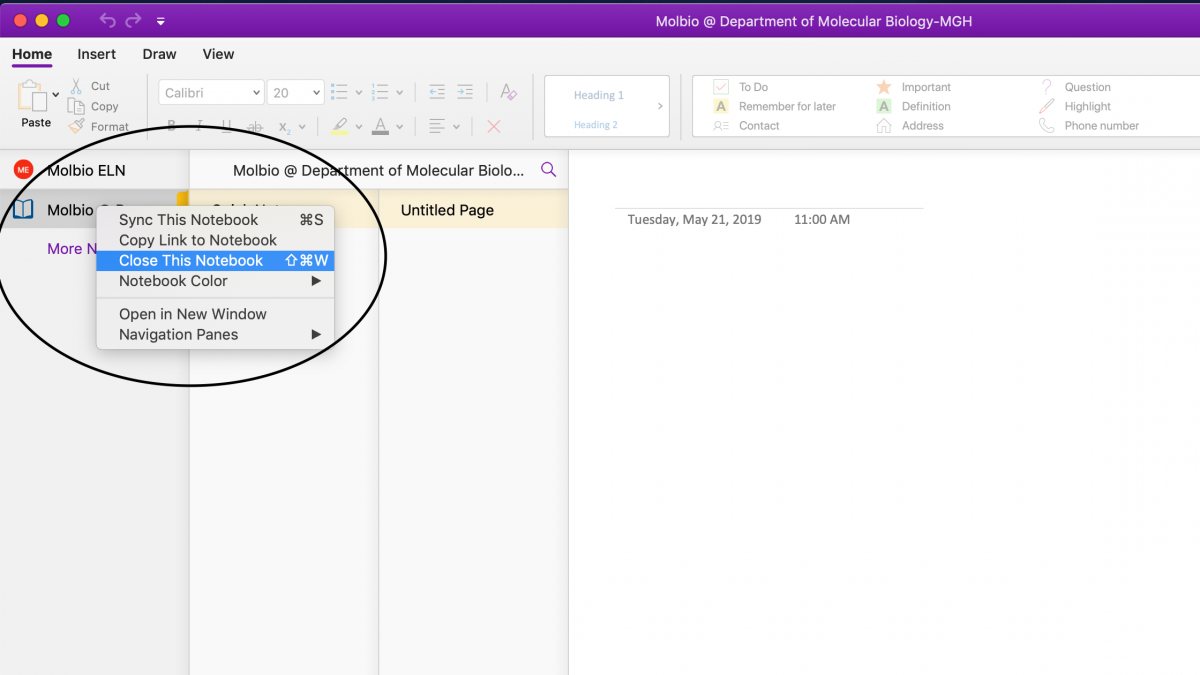Expand the subscript/superscript dropdown arrow

click(302, 127)
